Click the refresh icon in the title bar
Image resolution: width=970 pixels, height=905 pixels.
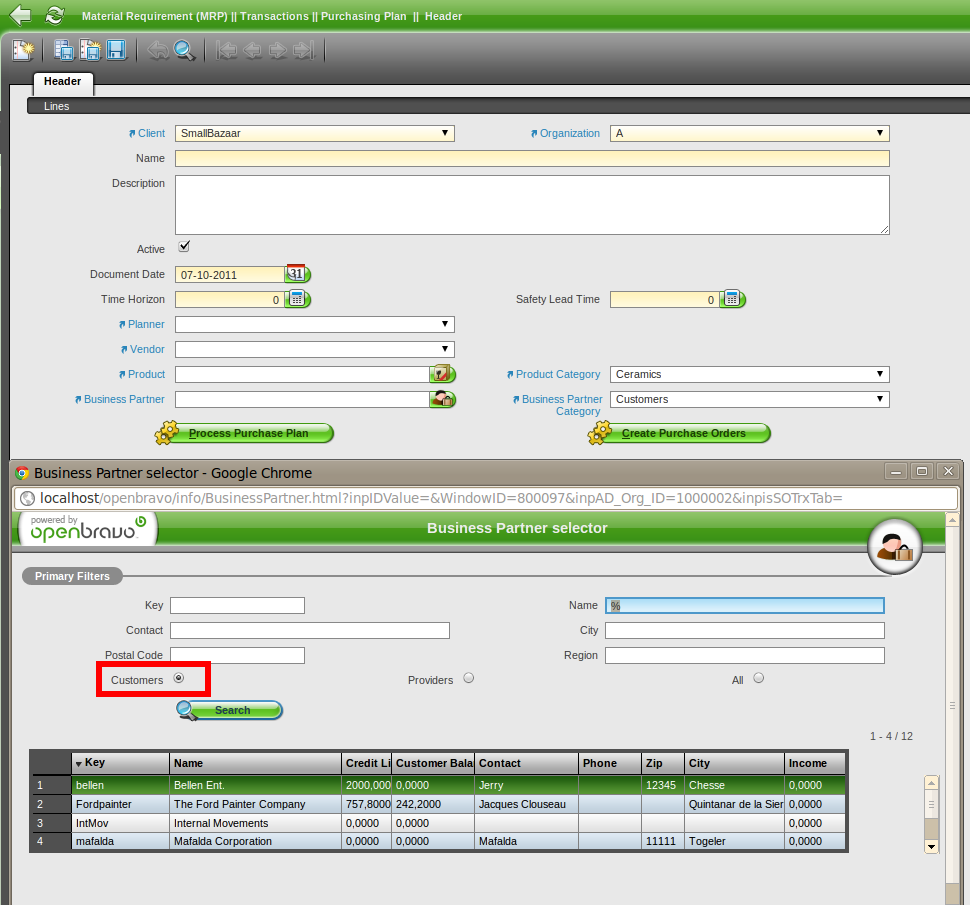pos(55,15)
